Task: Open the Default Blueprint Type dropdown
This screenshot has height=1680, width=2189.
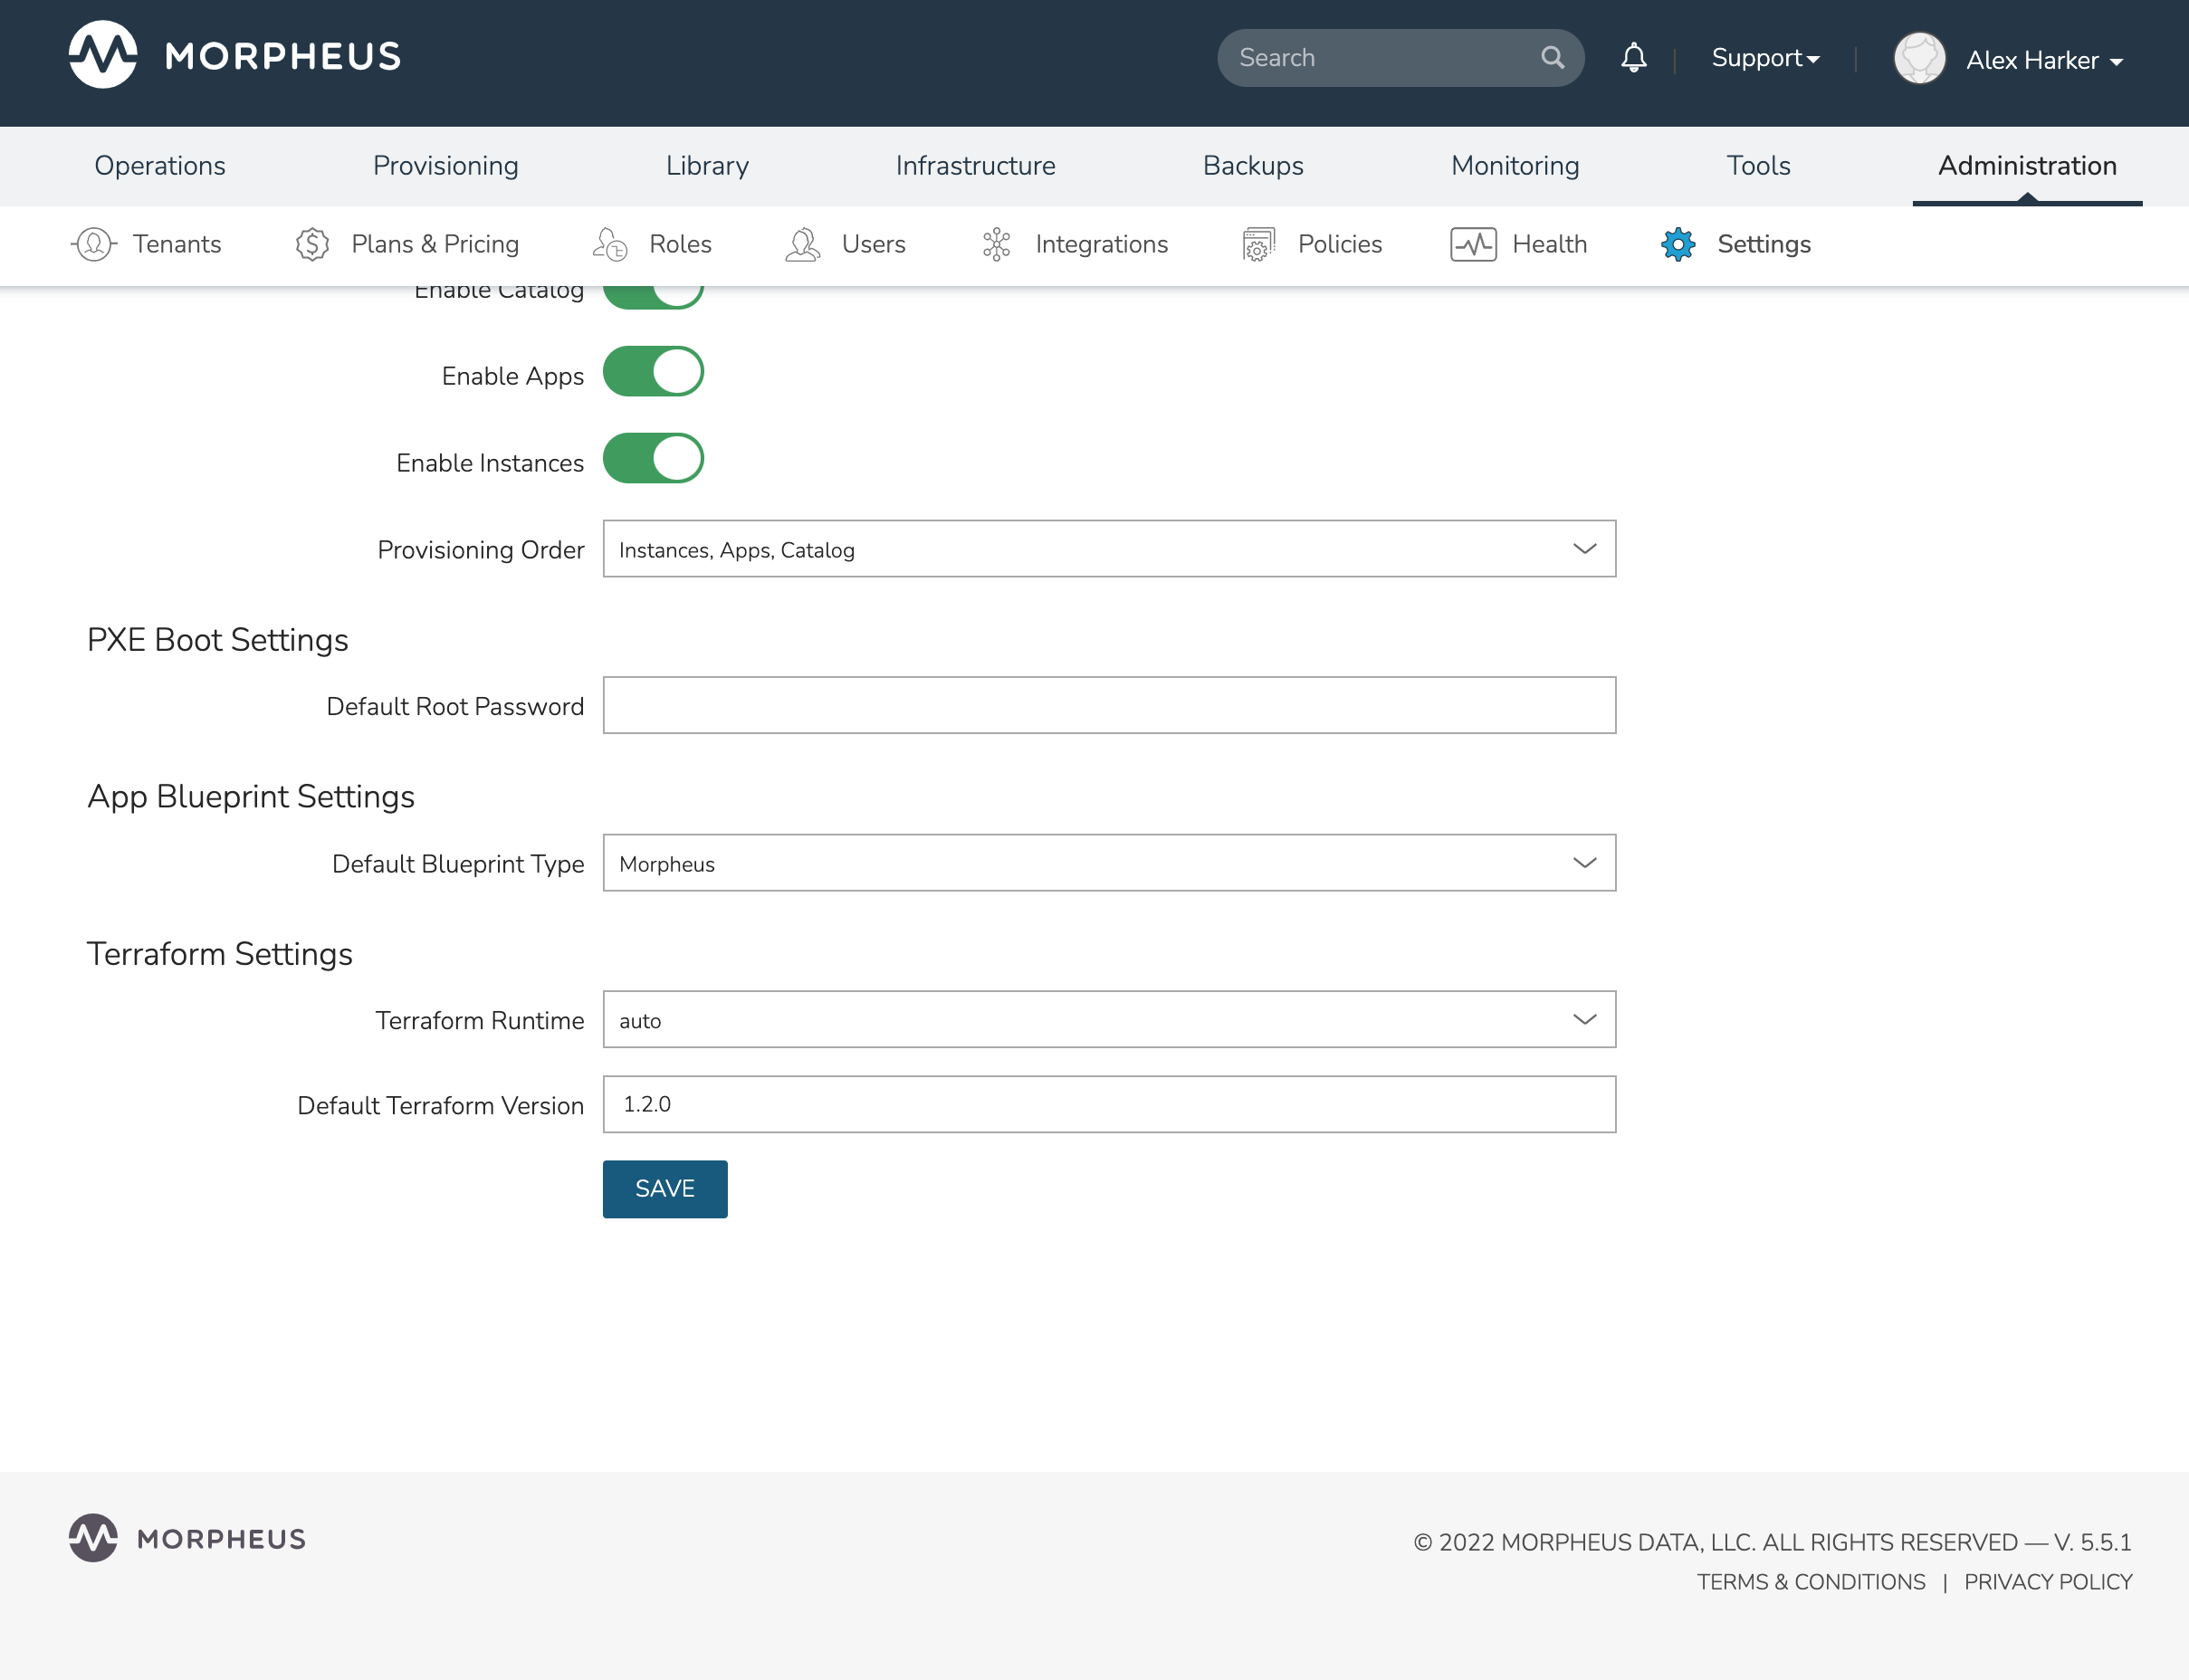Action: coord(1108,863)
